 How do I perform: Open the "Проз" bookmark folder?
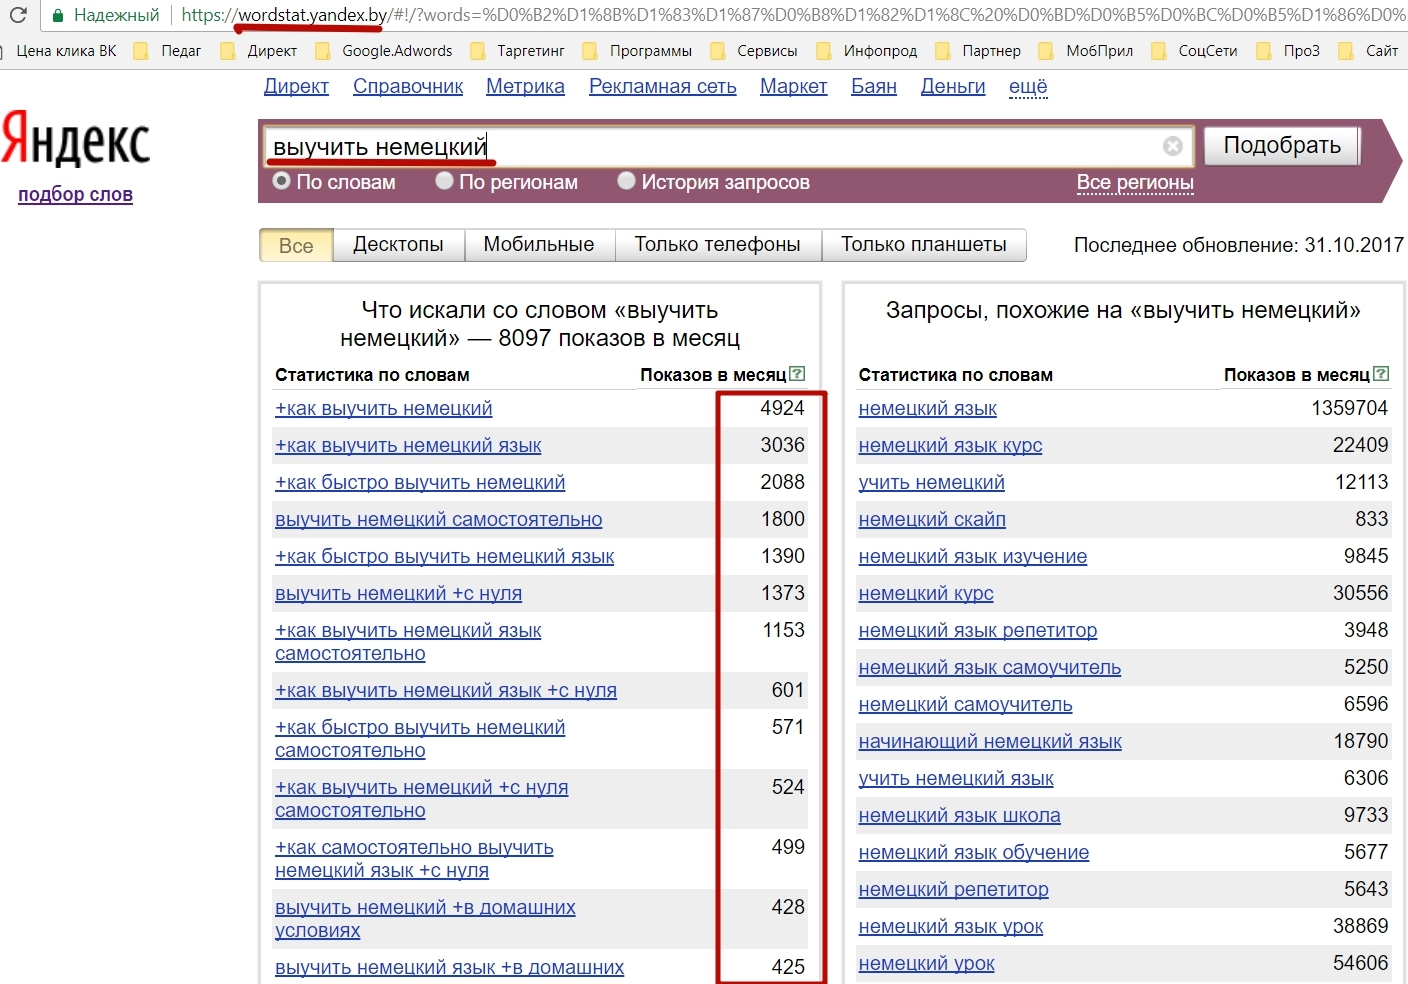(x=1289, y=50)
